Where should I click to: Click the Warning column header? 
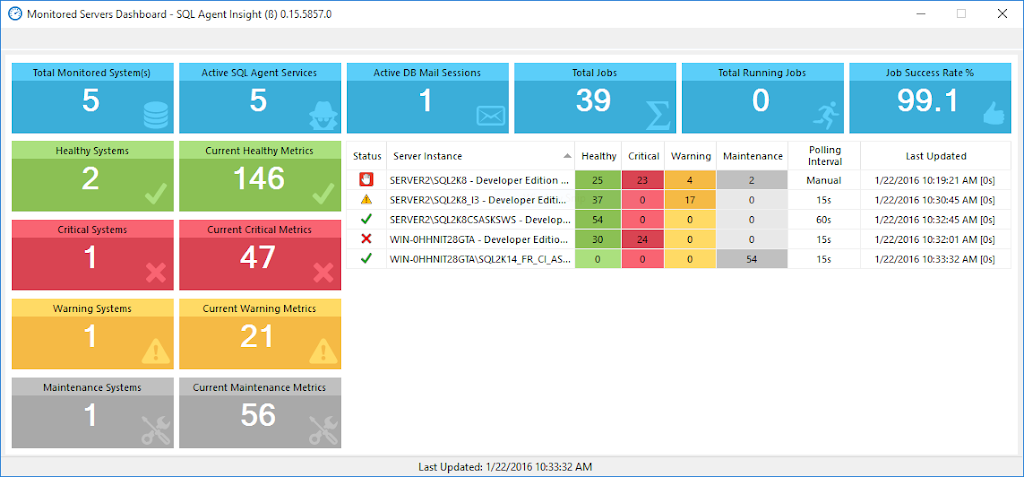point(691,156)
